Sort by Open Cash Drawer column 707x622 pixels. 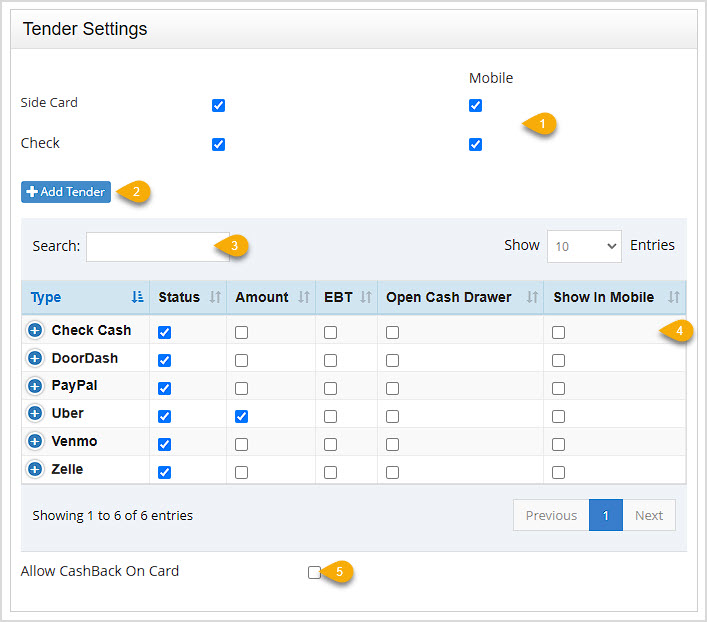(460, 297)
